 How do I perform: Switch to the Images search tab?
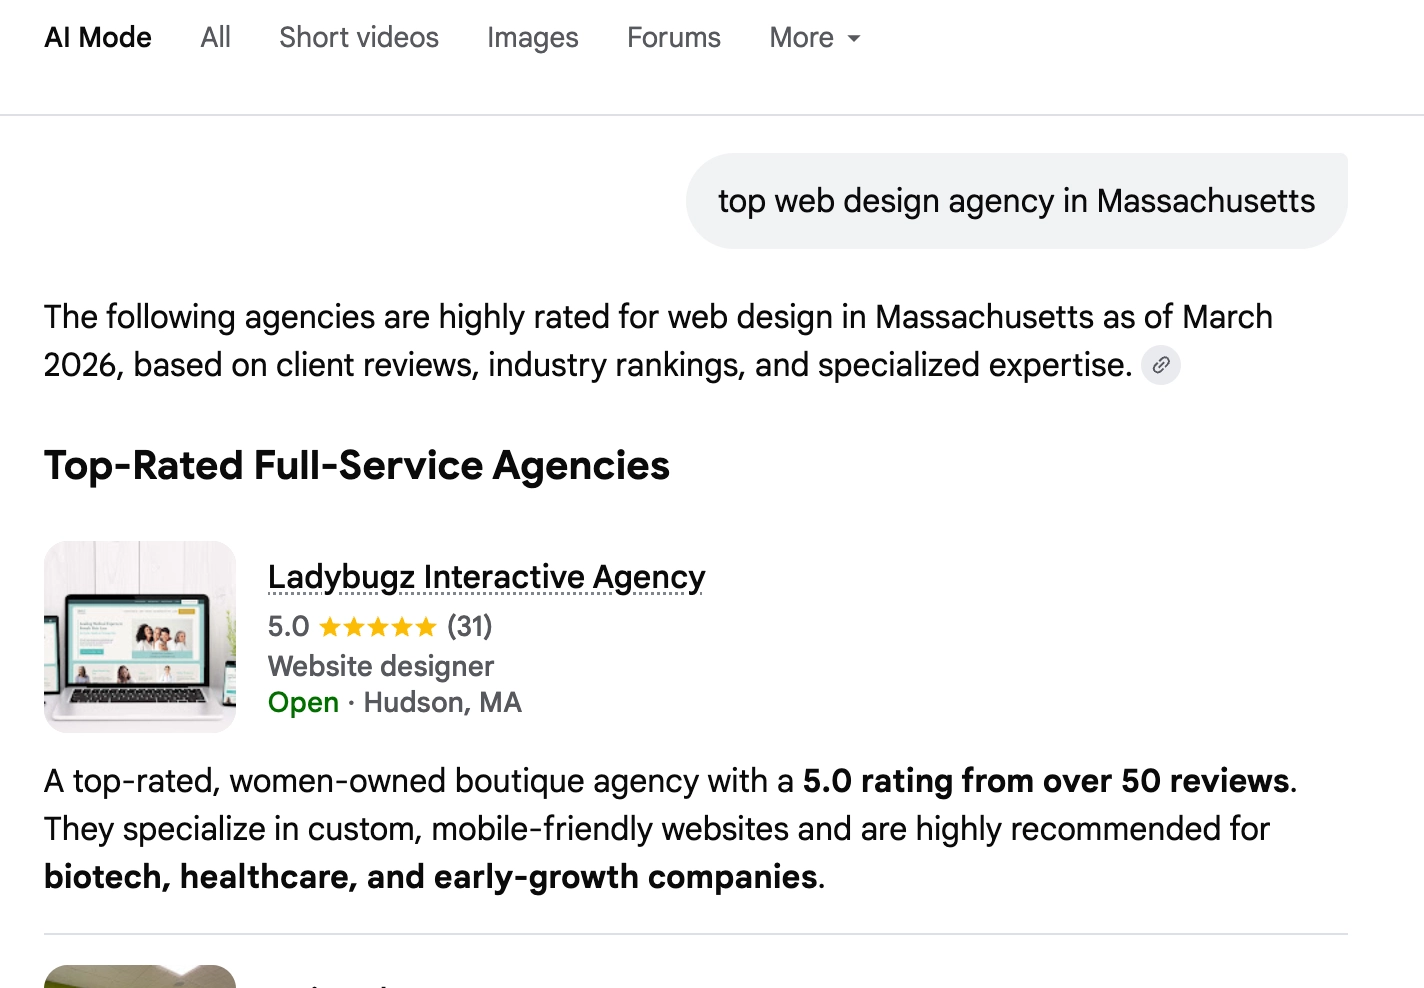(532, 37)
